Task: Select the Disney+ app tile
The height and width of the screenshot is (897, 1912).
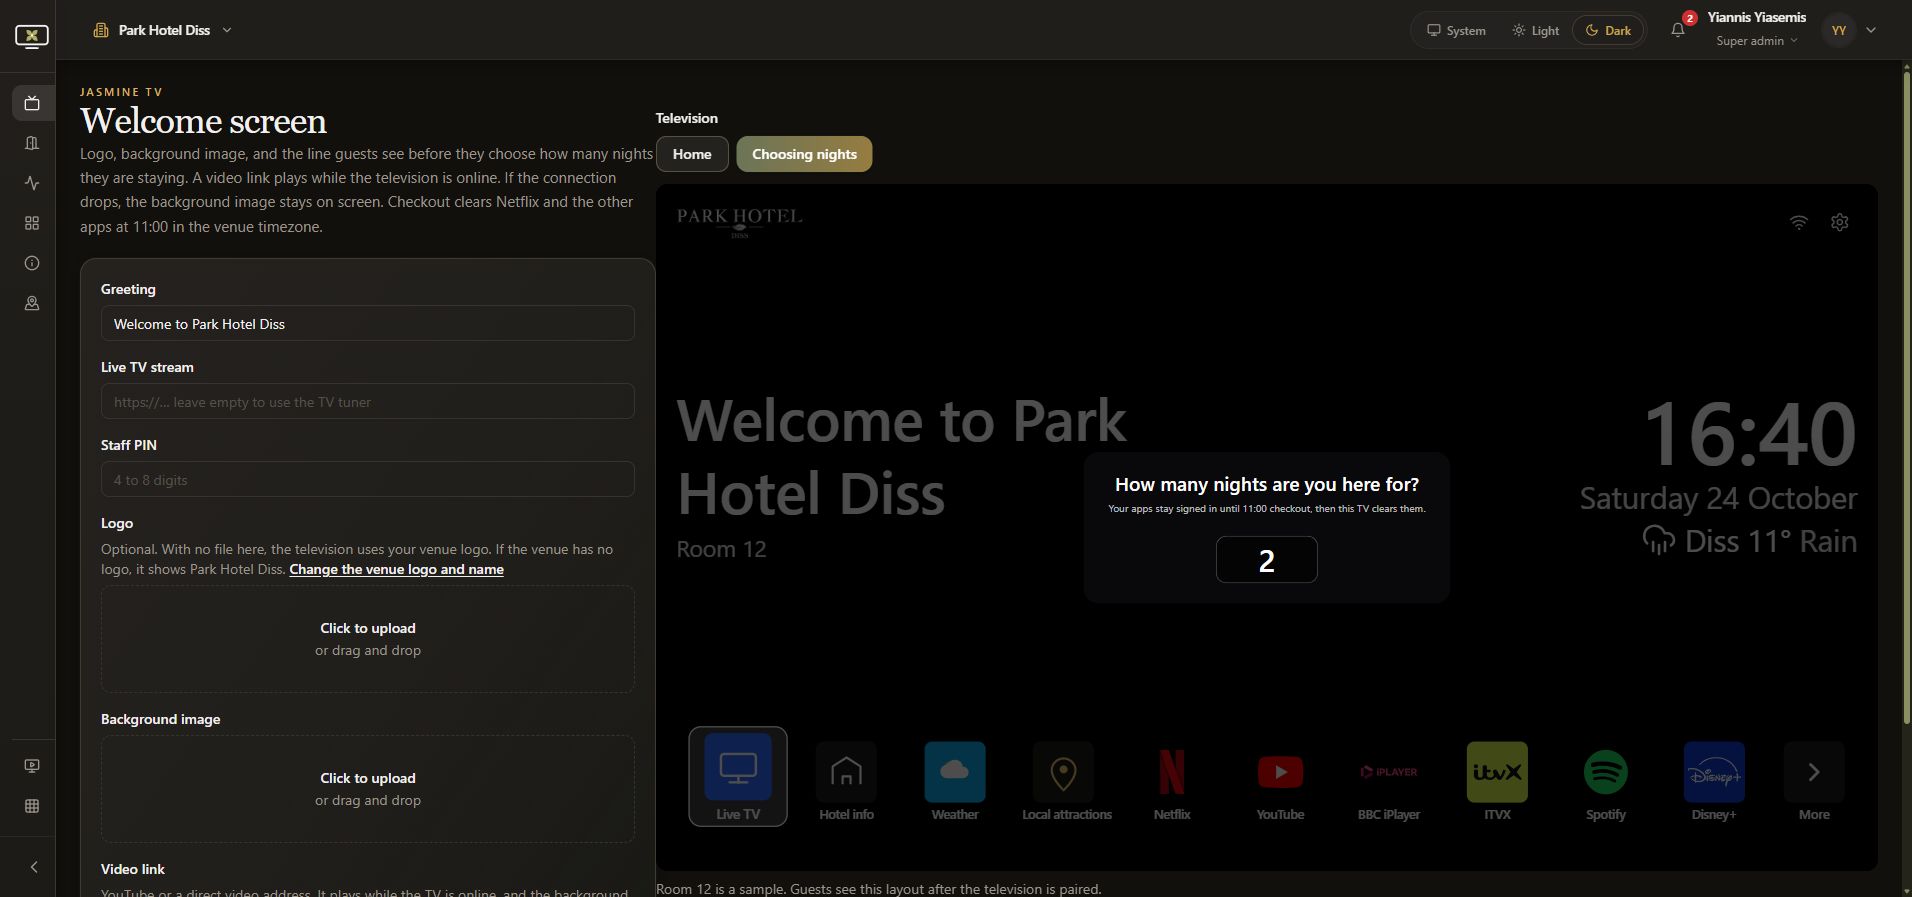Action: point(1714,781)
